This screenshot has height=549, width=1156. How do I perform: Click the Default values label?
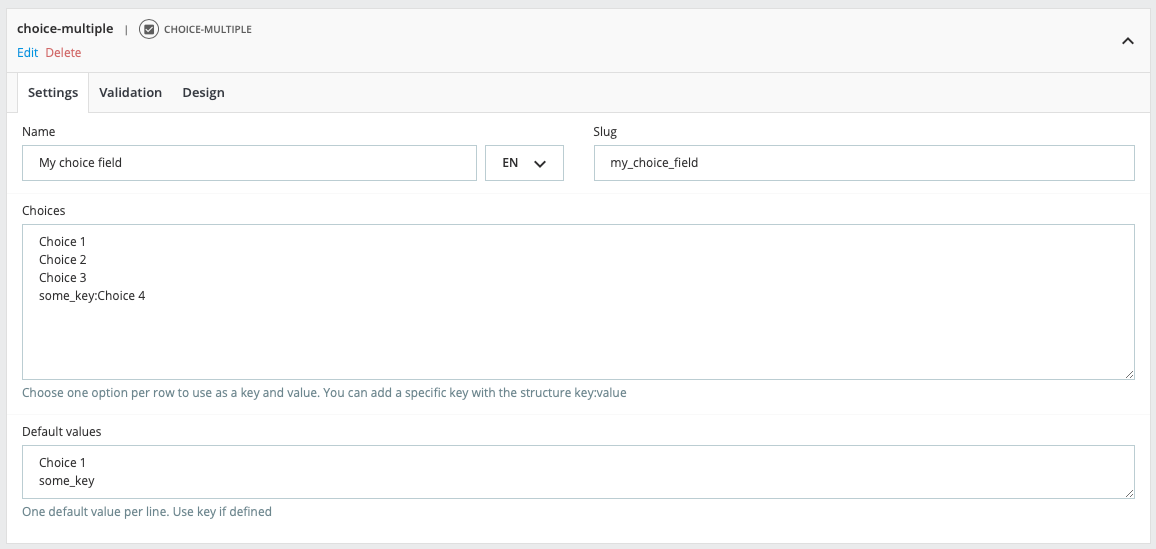coord(61,432)
